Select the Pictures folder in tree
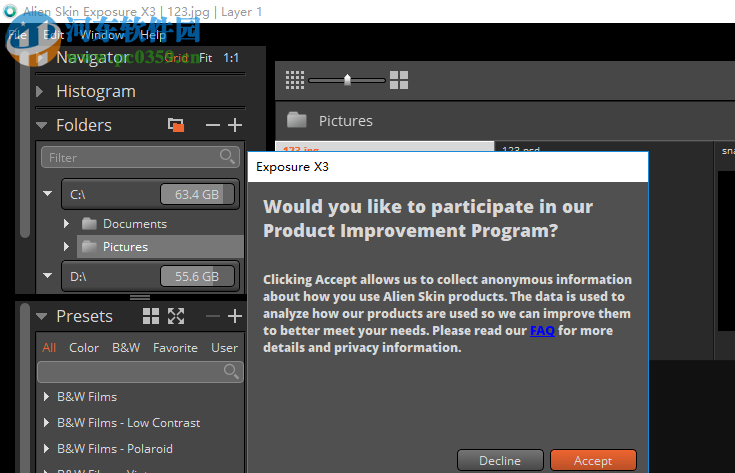The height and width of the screenshot is (473, 735). click(160, 247)
